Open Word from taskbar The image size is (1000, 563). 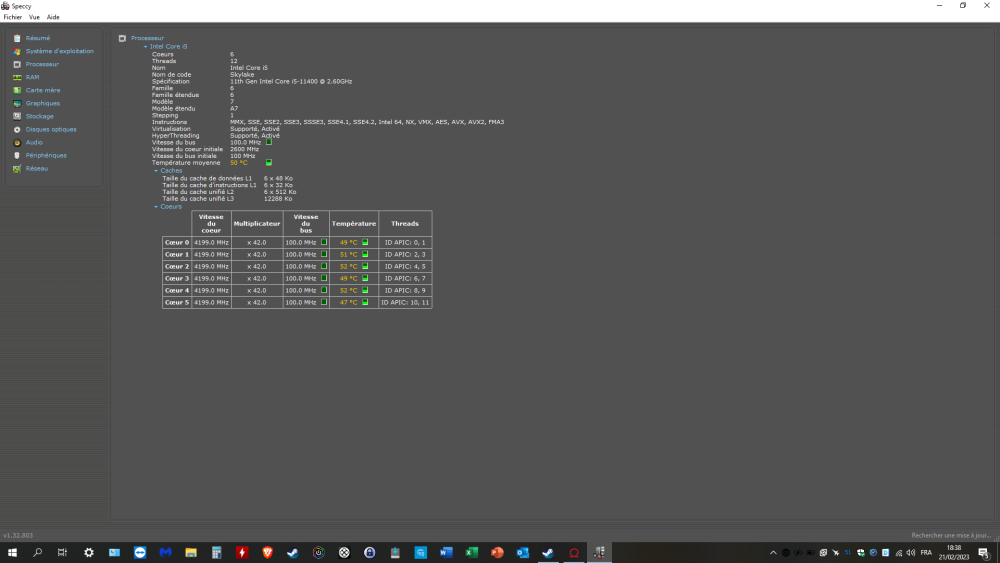point(446,553)
